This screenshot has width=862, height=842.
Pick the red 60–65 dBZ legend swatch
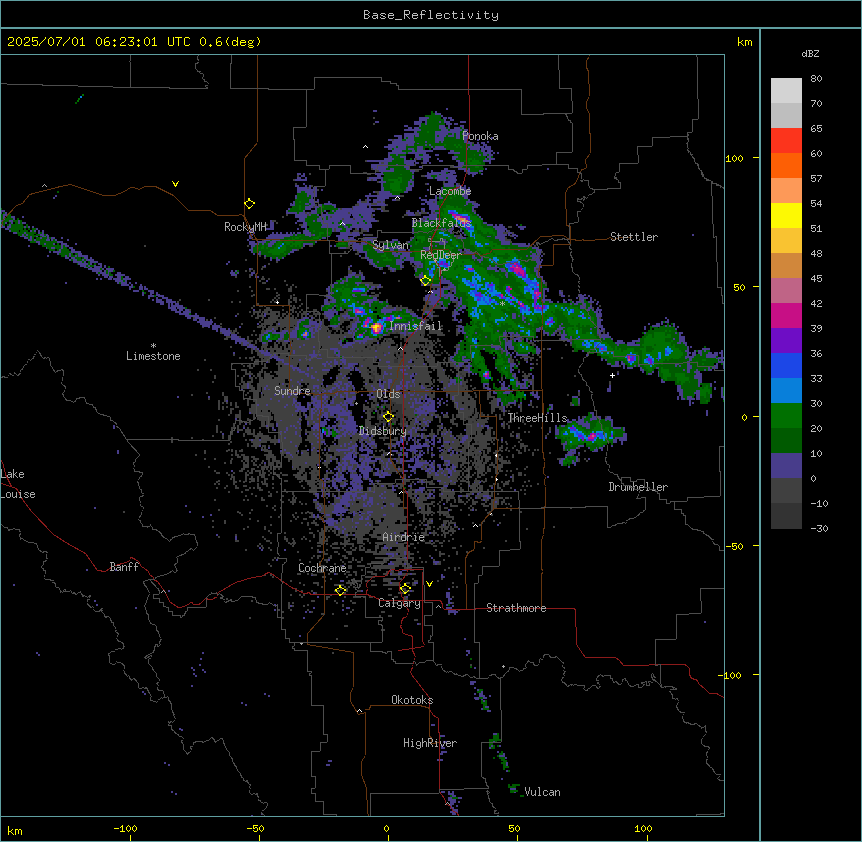coord(786,141)
